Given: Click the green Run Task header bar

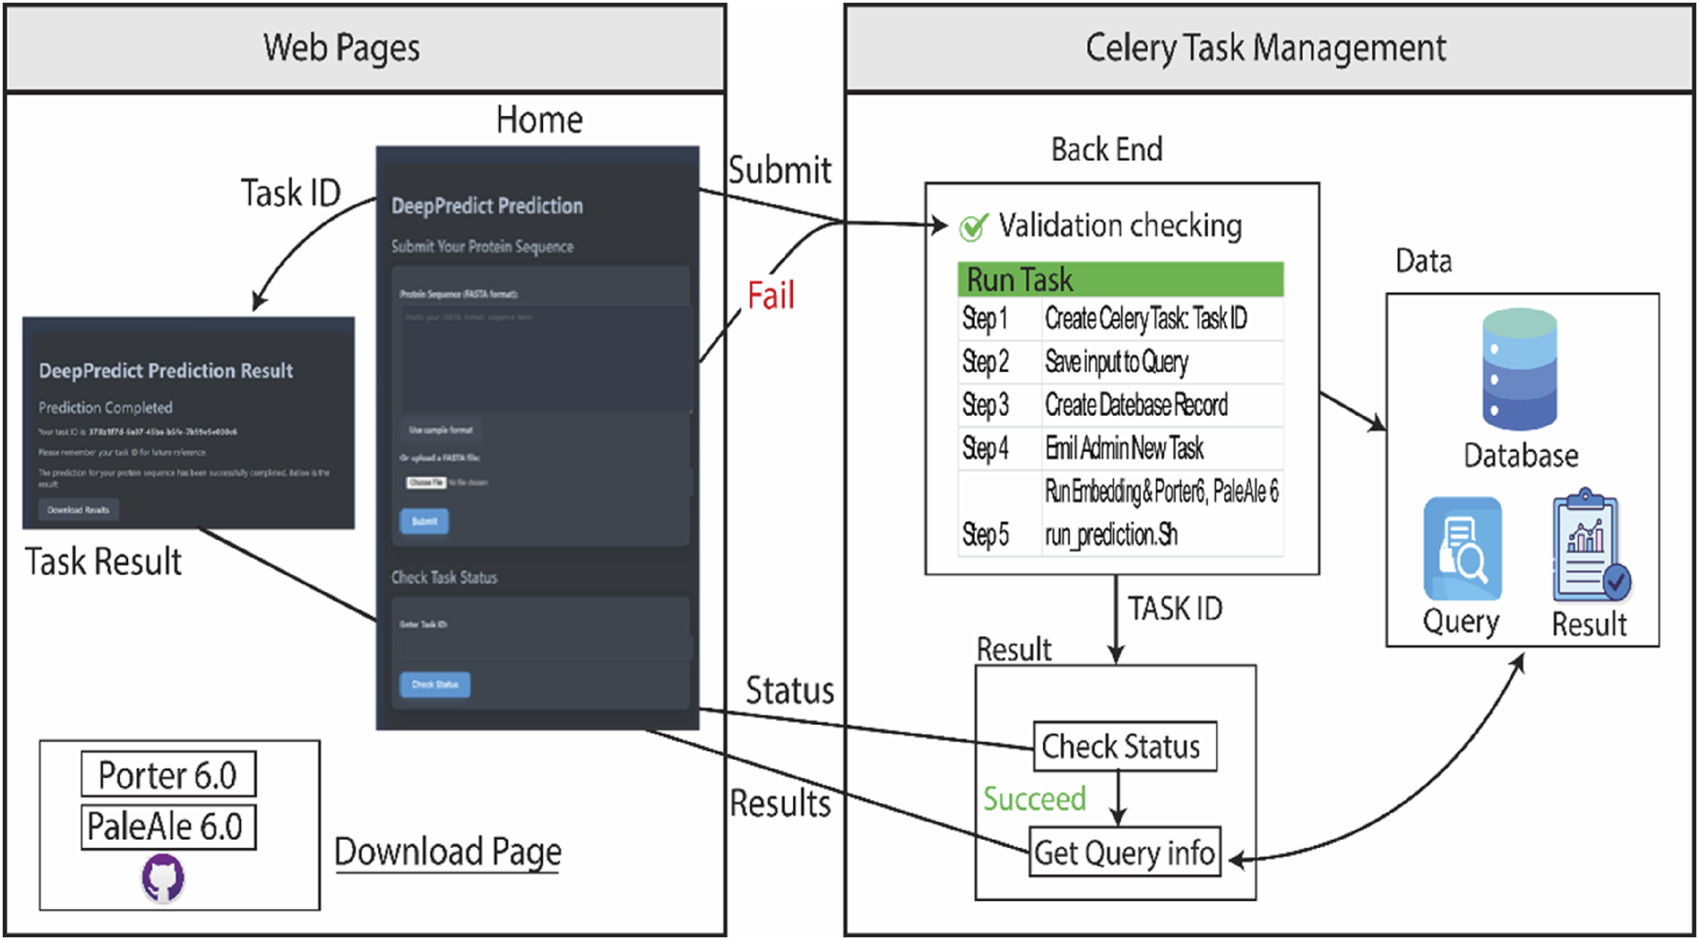Looking at the screenshot, I should click(x=1120, y=279).
